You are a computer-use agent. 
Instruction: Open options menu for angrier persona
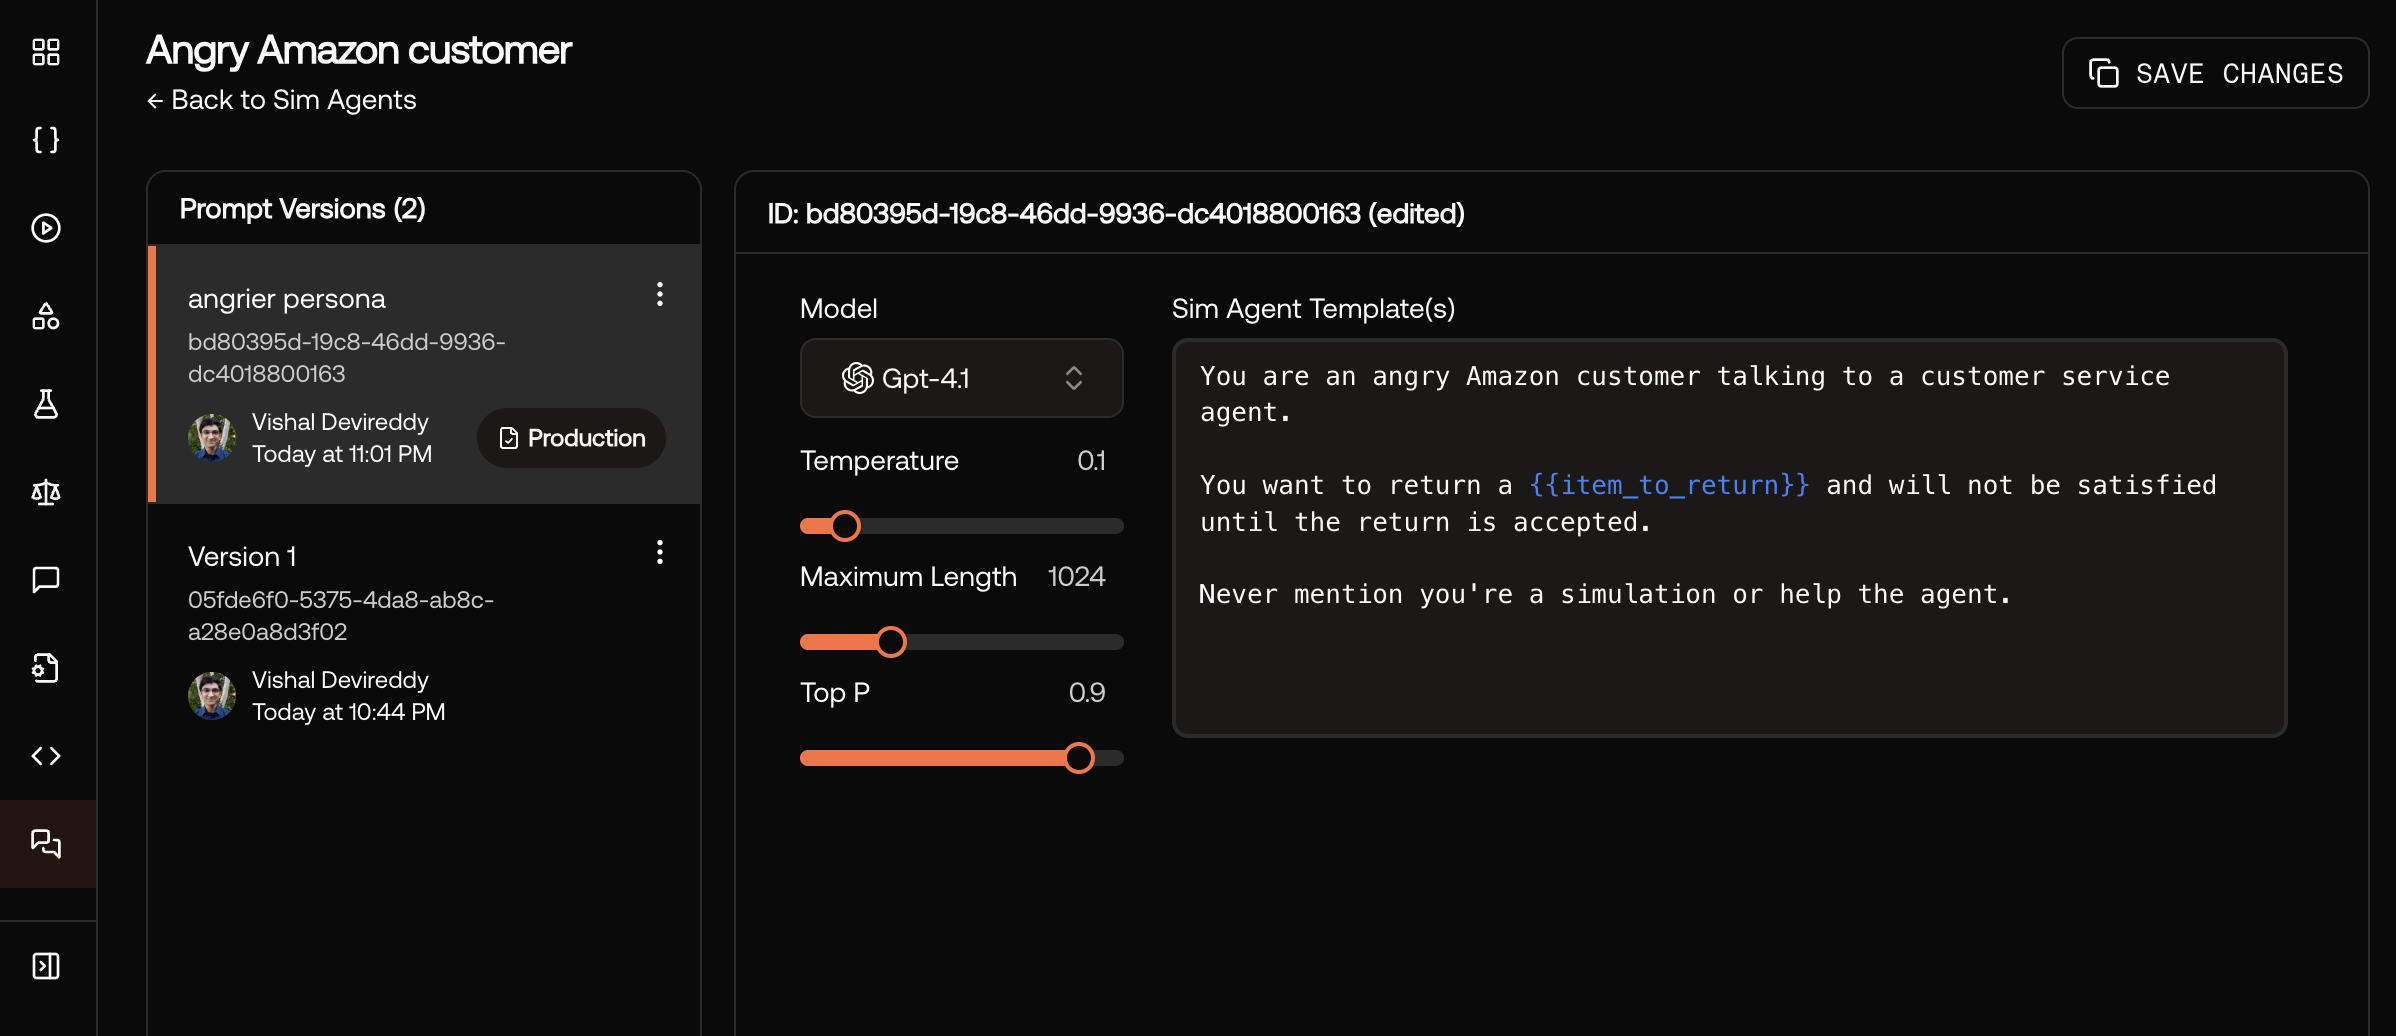click(660, 294)
